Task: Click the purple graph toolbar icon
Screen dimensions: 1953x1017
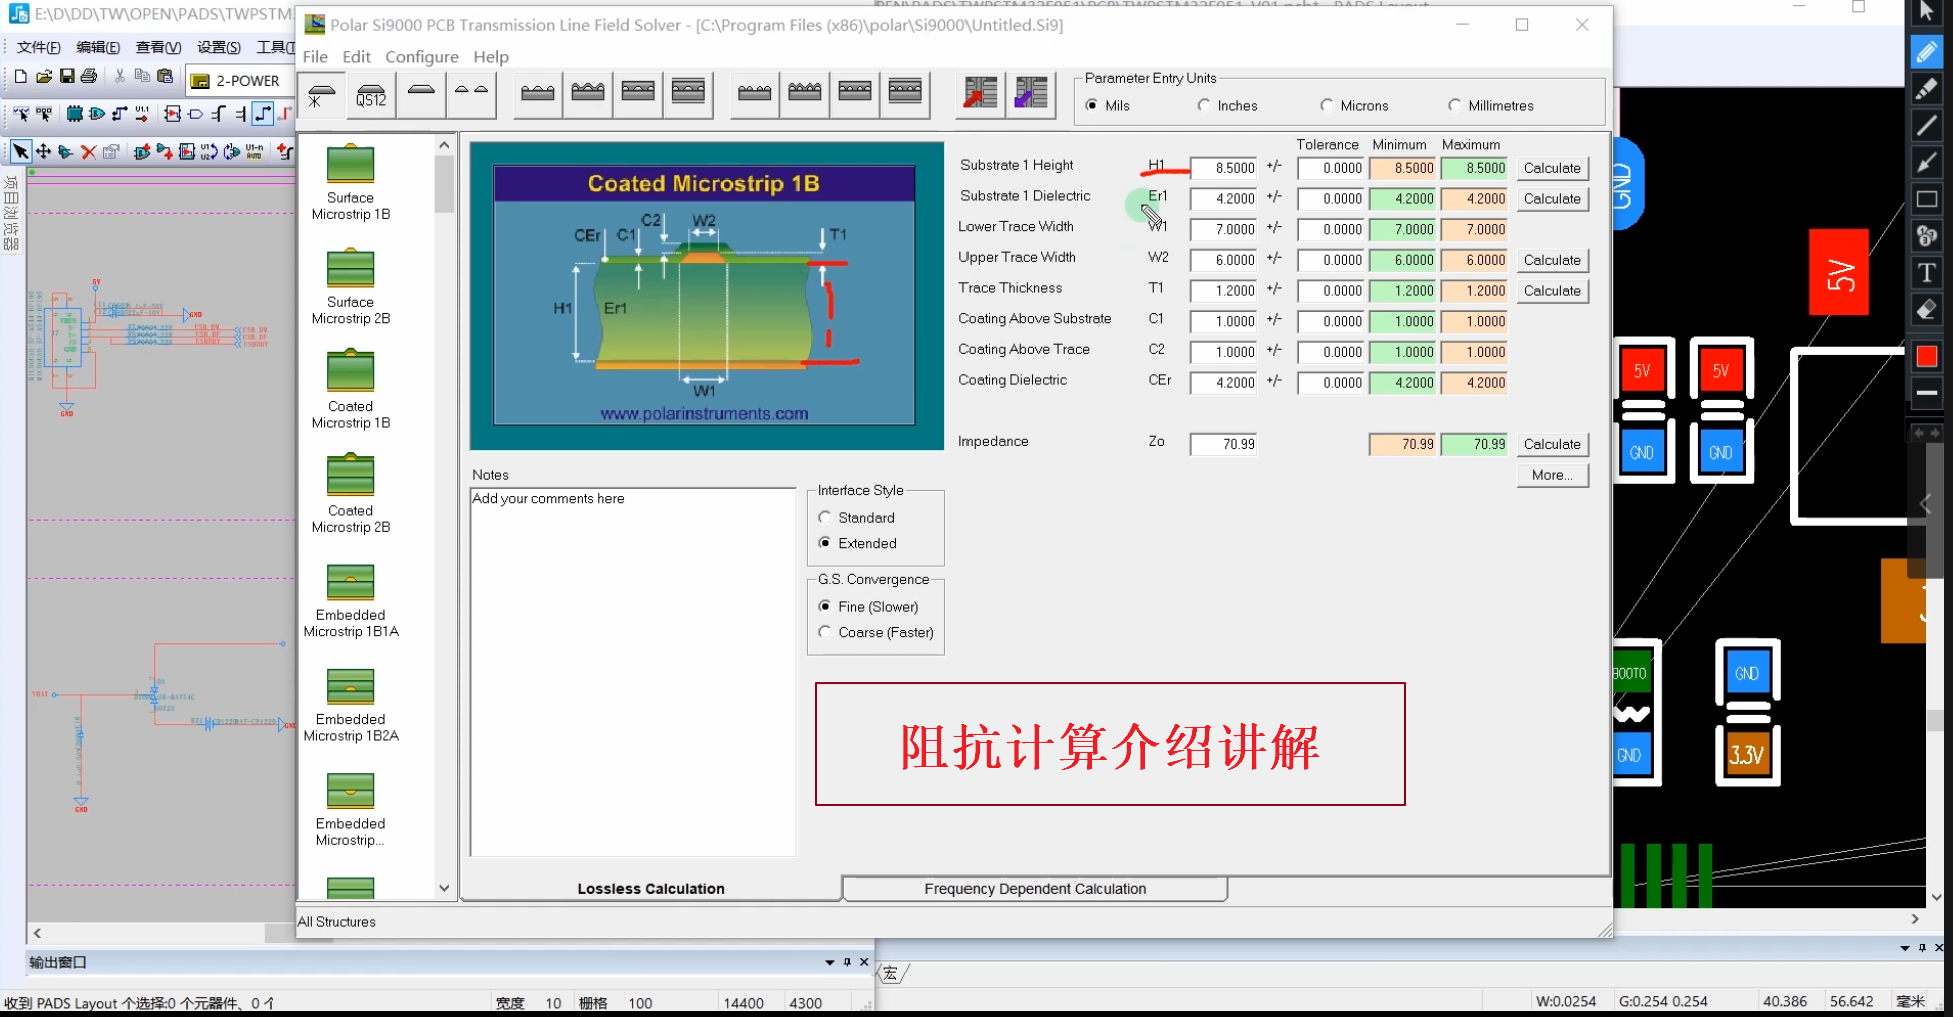Action: click(1031, 93)
